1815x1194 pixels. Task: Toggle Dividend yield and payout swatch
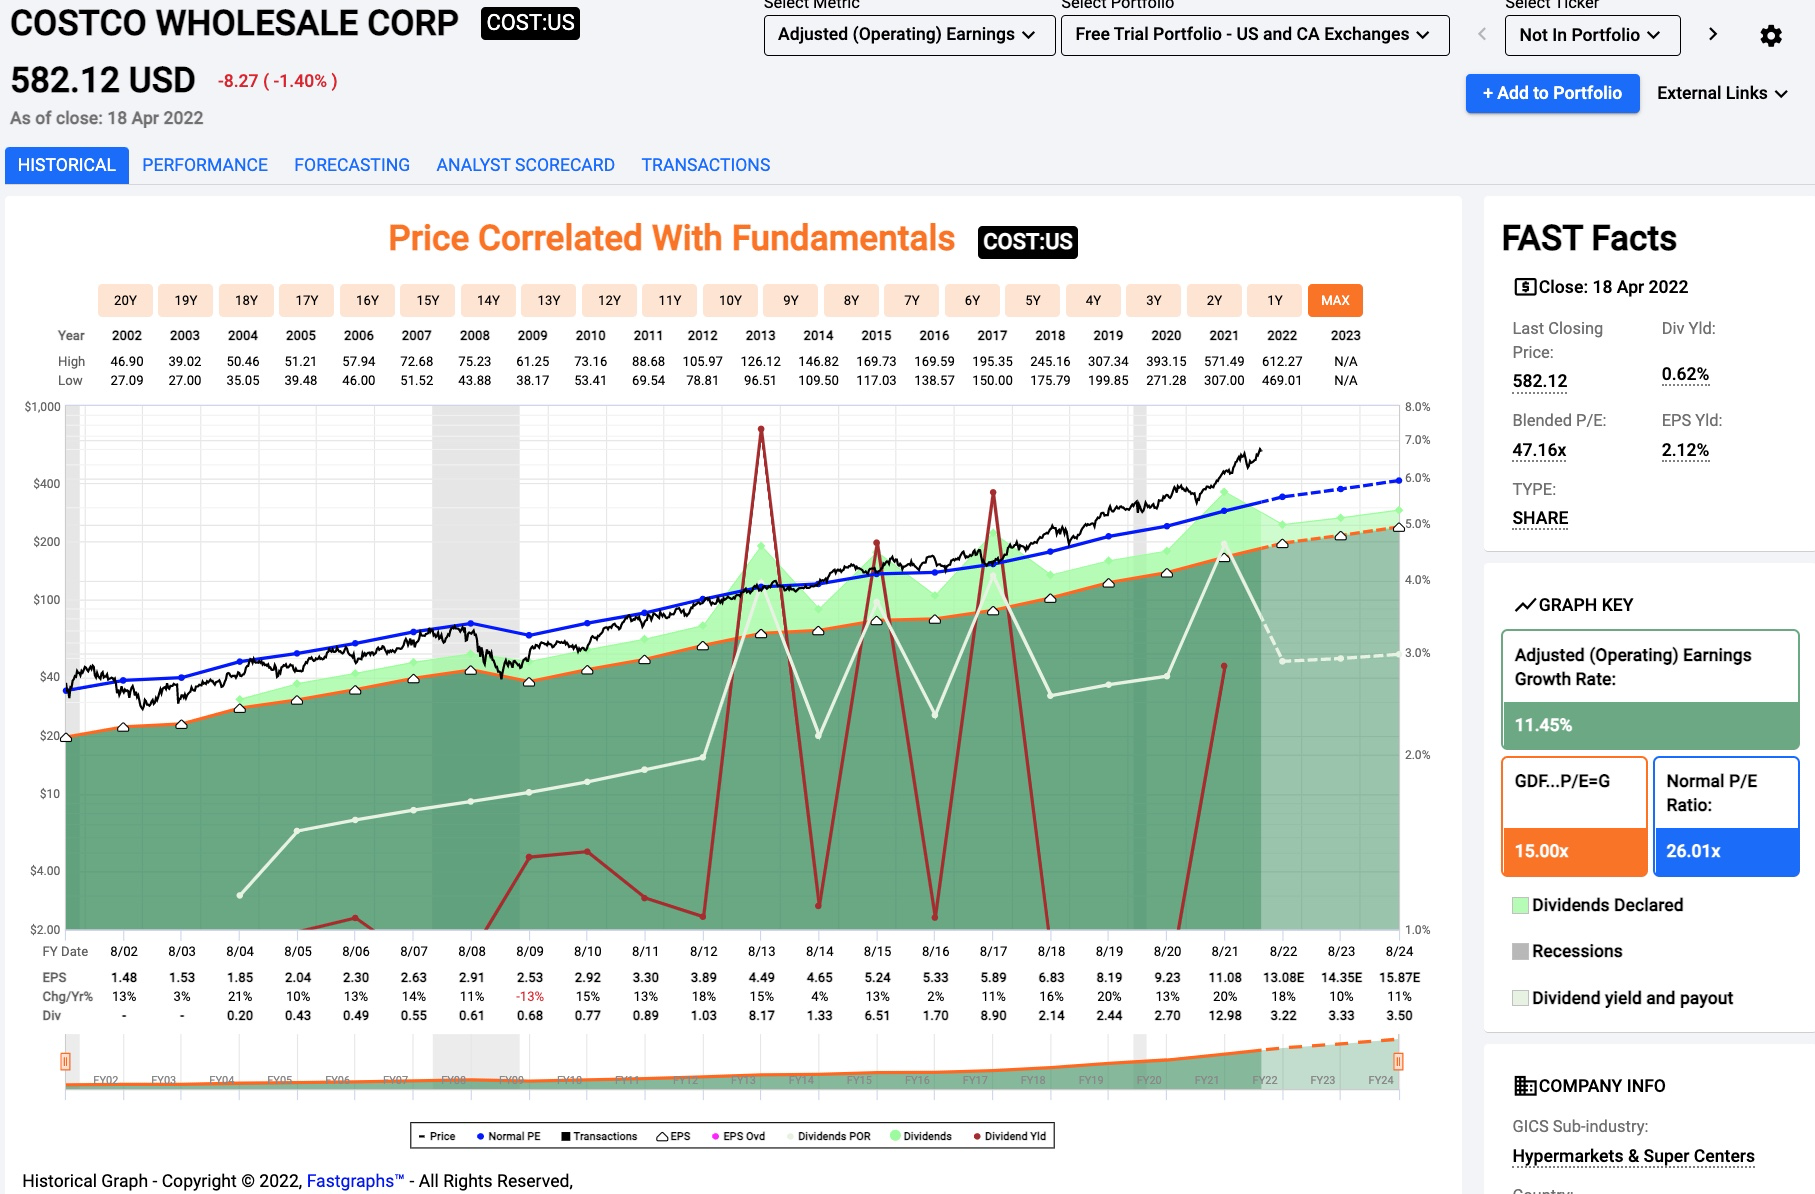pyautogui.click(x=1520, y=998)
